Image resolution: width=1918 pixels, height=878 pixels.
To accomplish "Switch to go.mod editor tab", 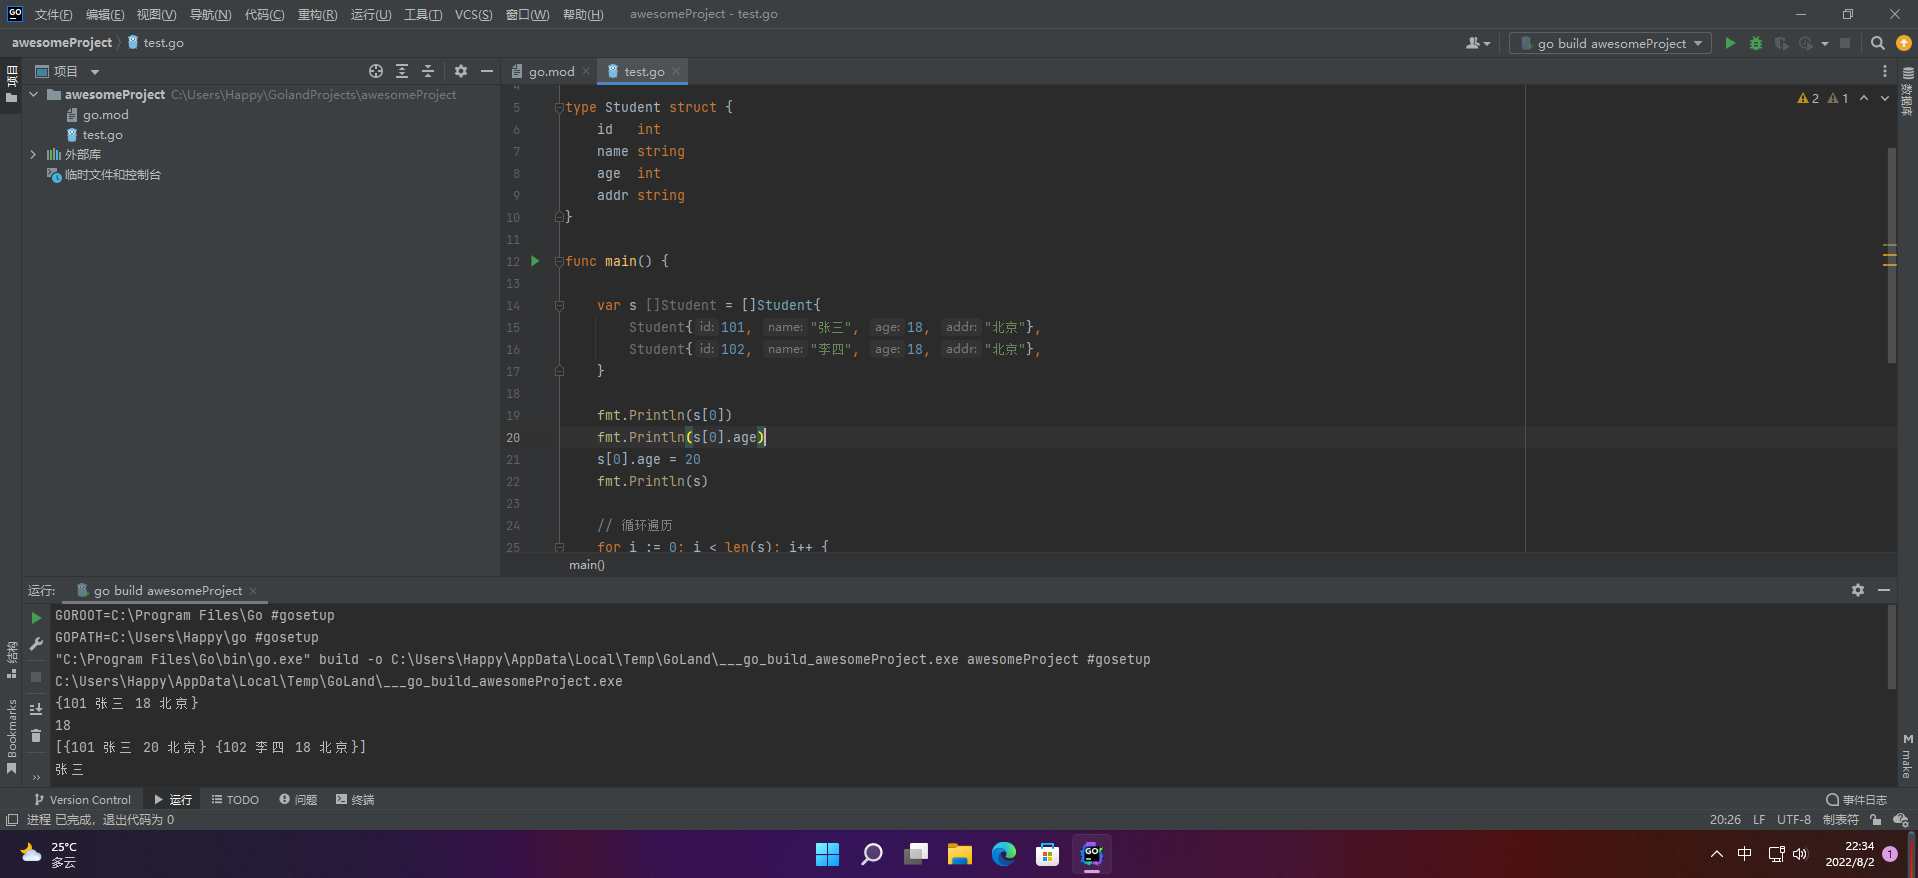I will click(x=551, y=71).
